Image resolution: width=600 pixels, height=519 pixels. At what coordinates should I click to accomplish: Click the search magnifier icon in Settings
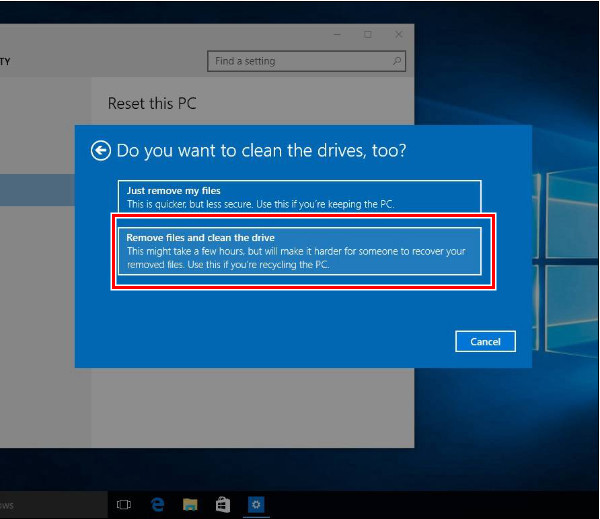coord(397,61)
